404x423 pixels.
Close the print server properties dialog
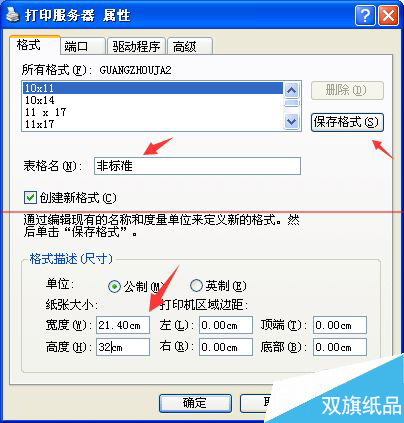click(388, 15)
